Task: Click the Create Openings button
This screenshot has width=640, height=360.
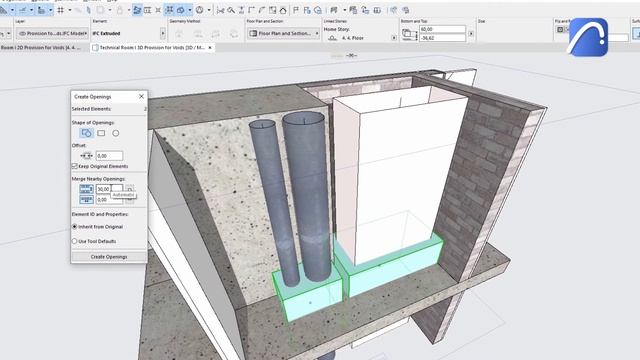Action: click(x=109, y=257)
